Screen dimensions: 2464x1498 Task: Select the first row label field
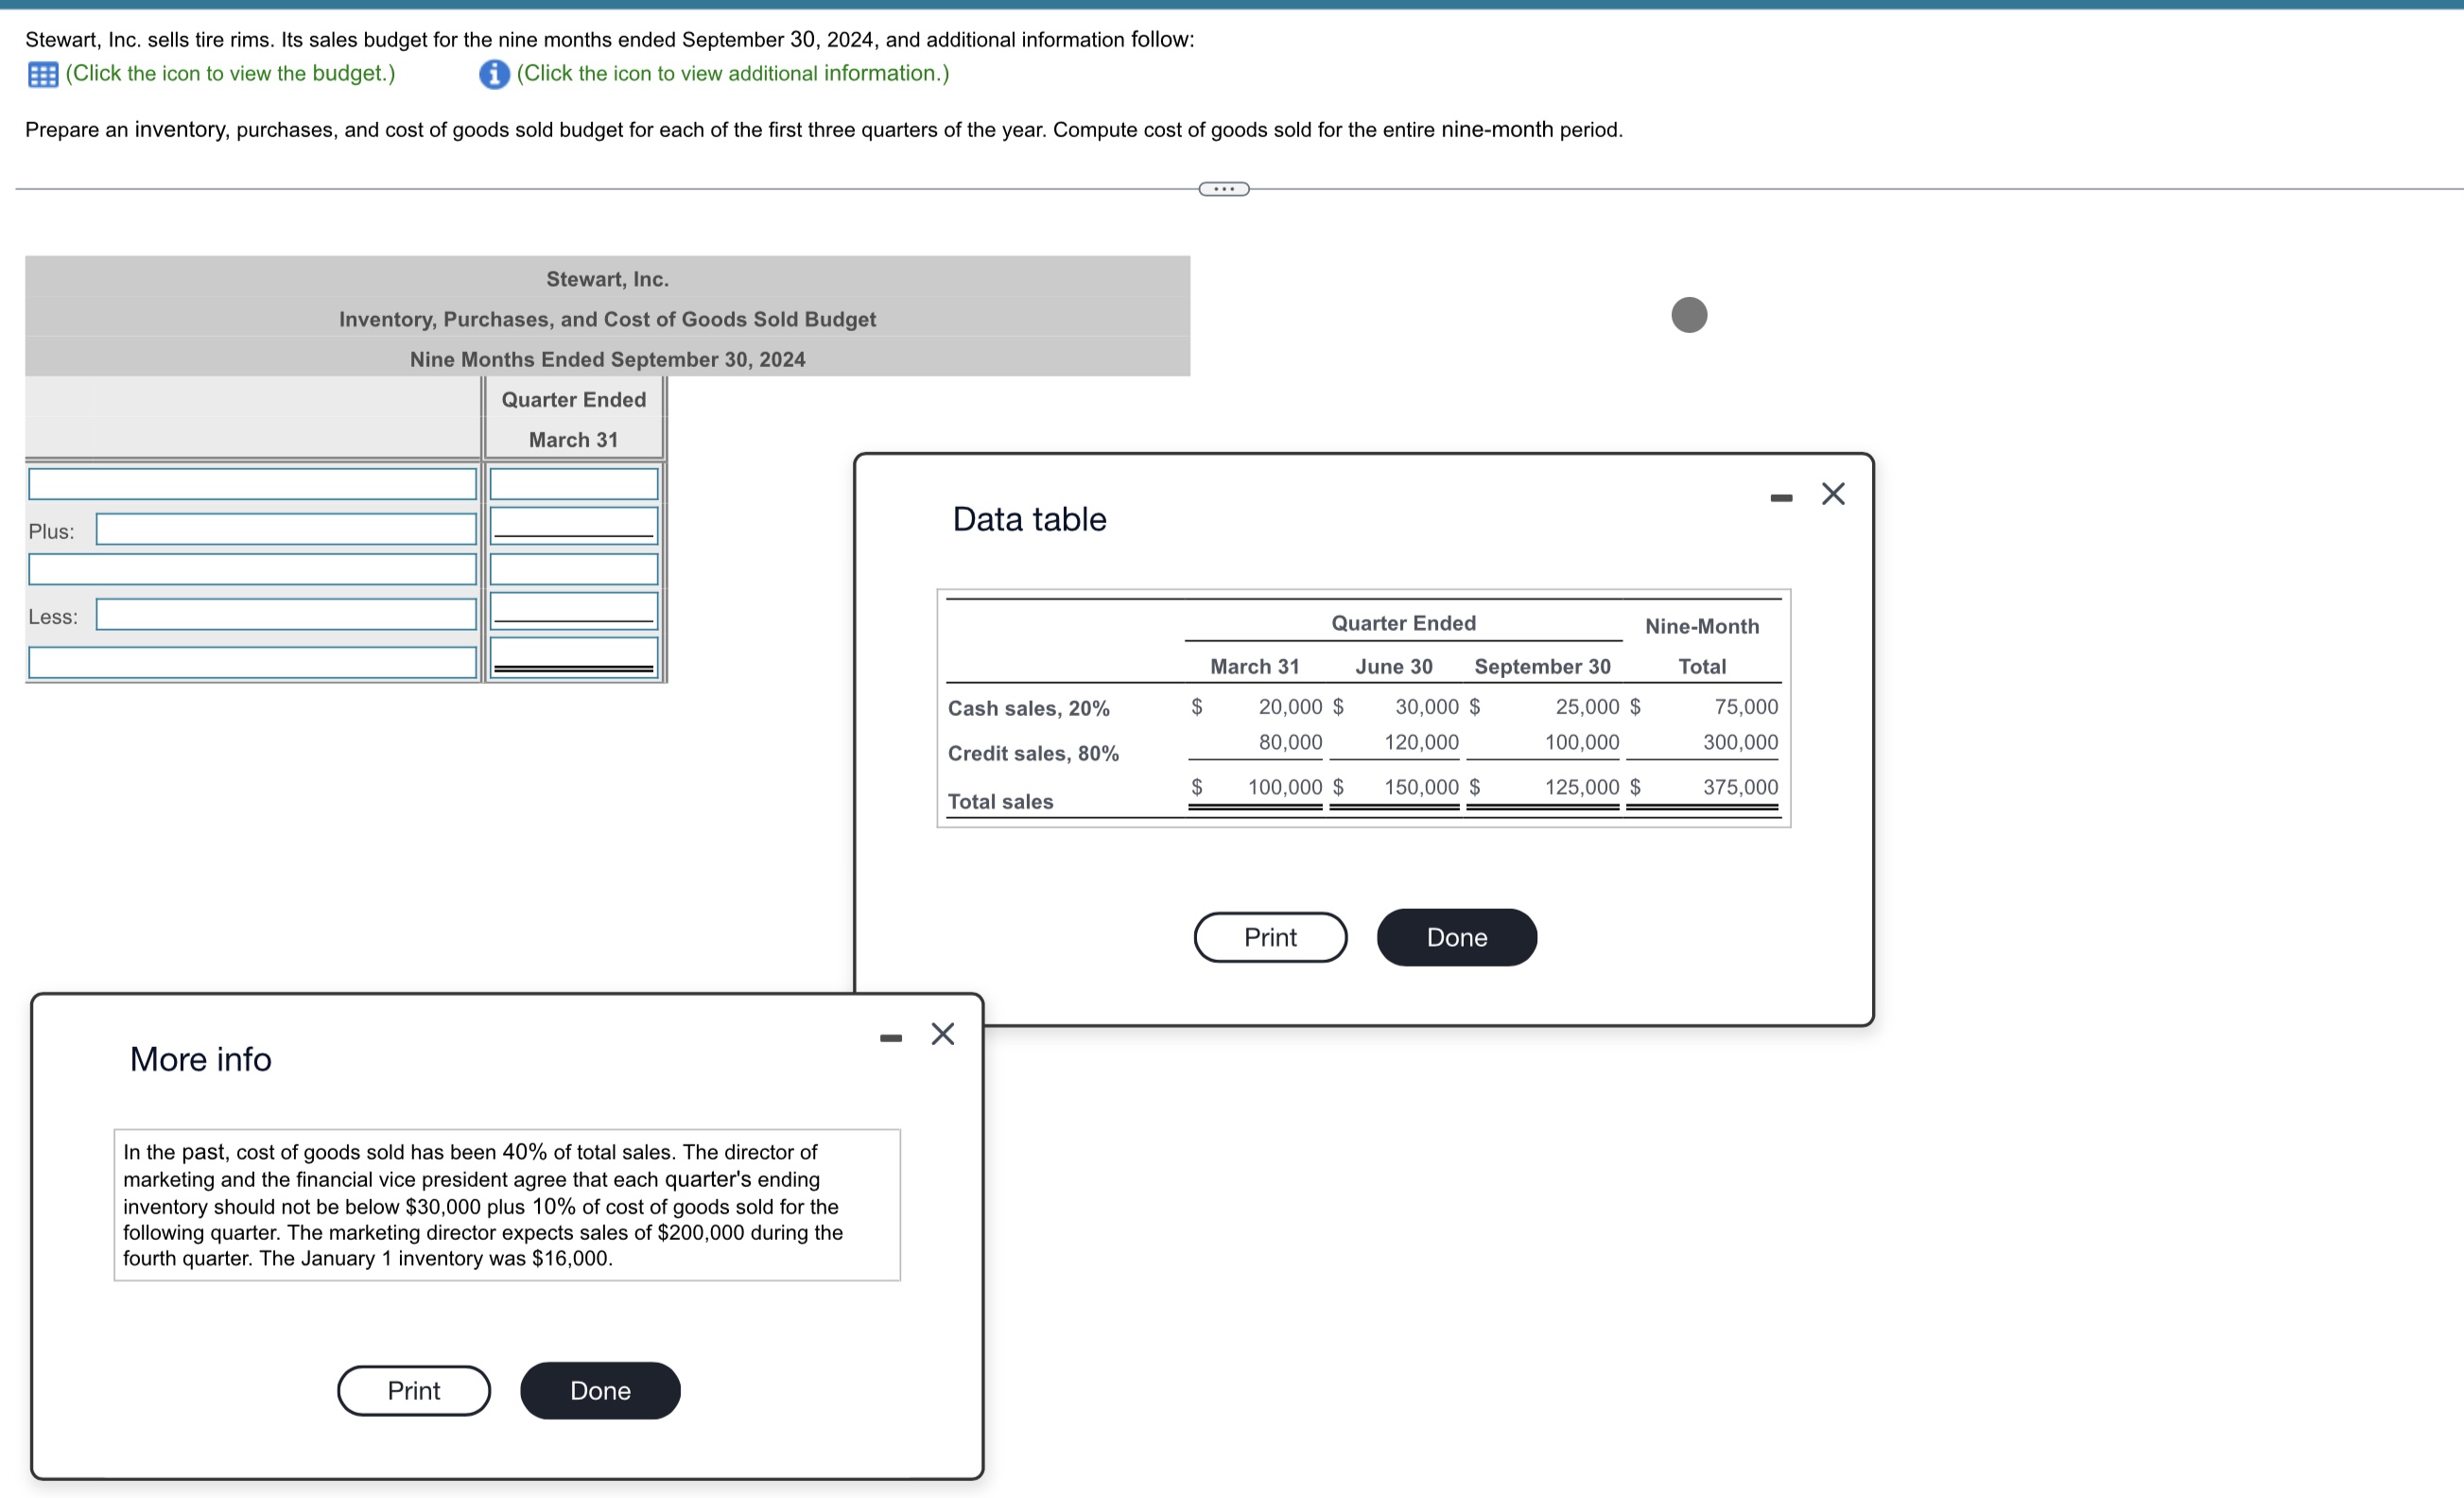(252, 484)
